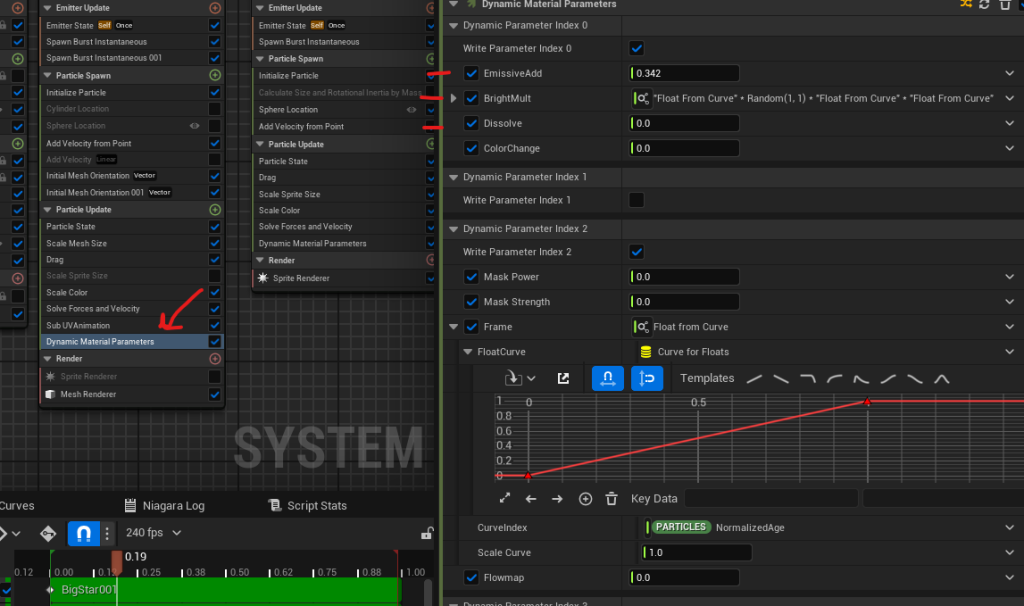
Task: Enable the Write Parameter Index 1 checkbox
Action: click(637, 200)
